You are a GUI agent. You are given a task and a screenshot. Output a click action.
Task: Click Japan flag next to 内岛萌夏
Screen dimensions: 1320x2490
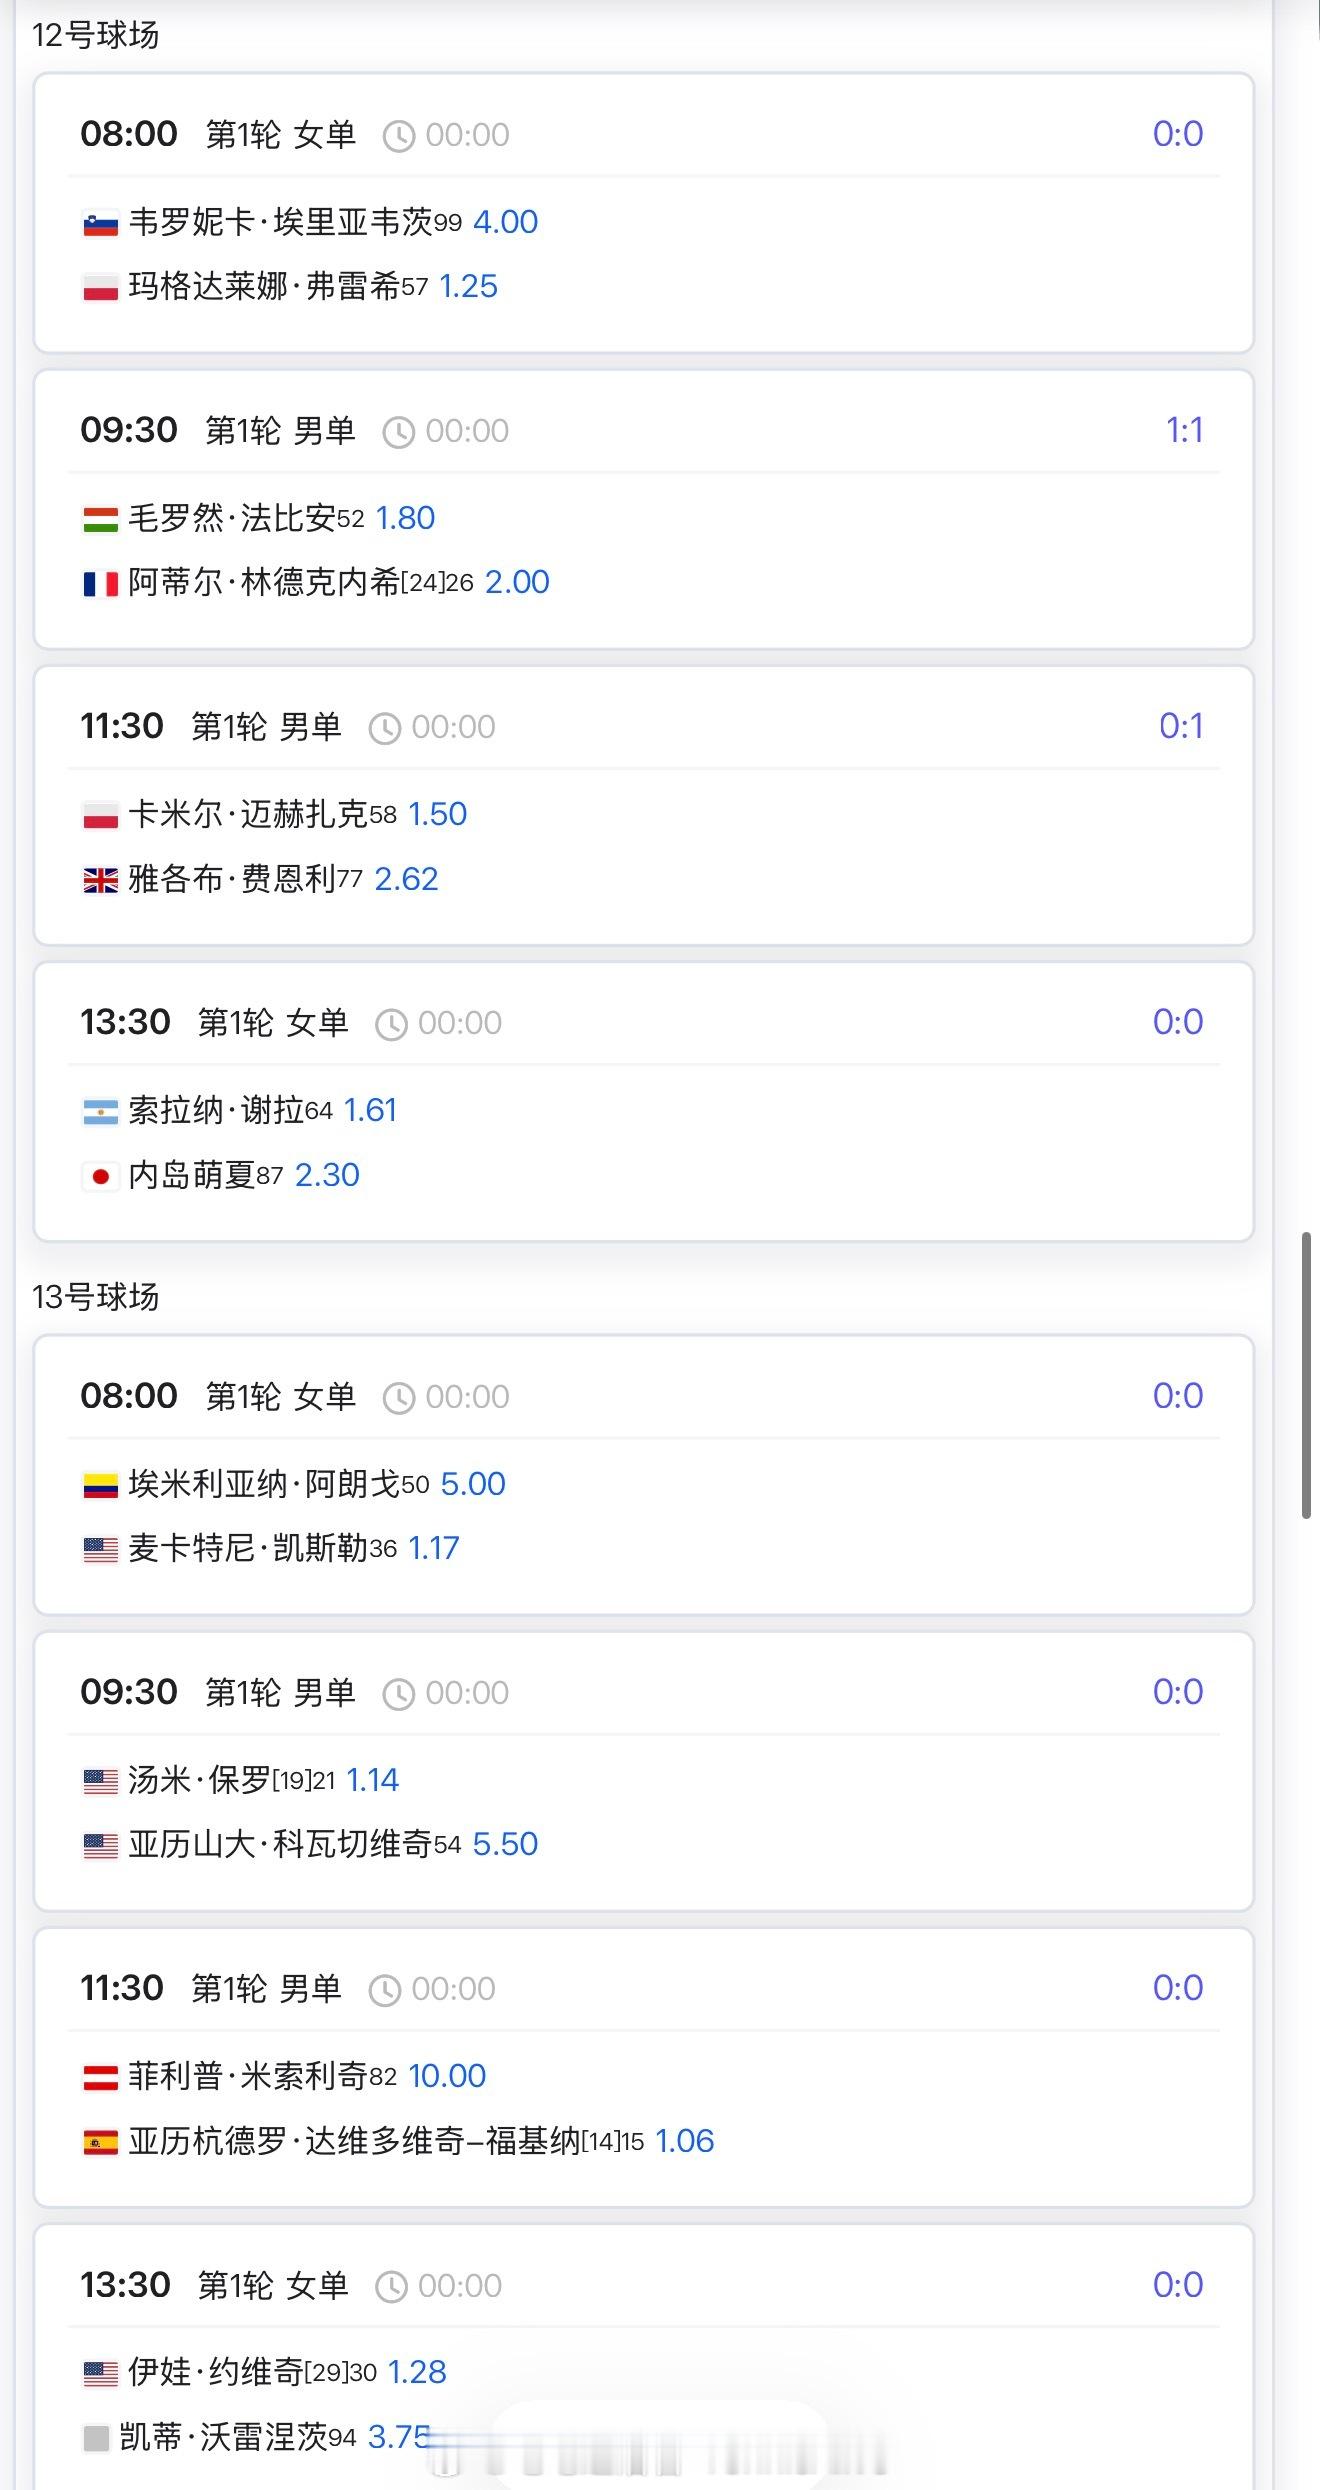tap(100, 1176)
